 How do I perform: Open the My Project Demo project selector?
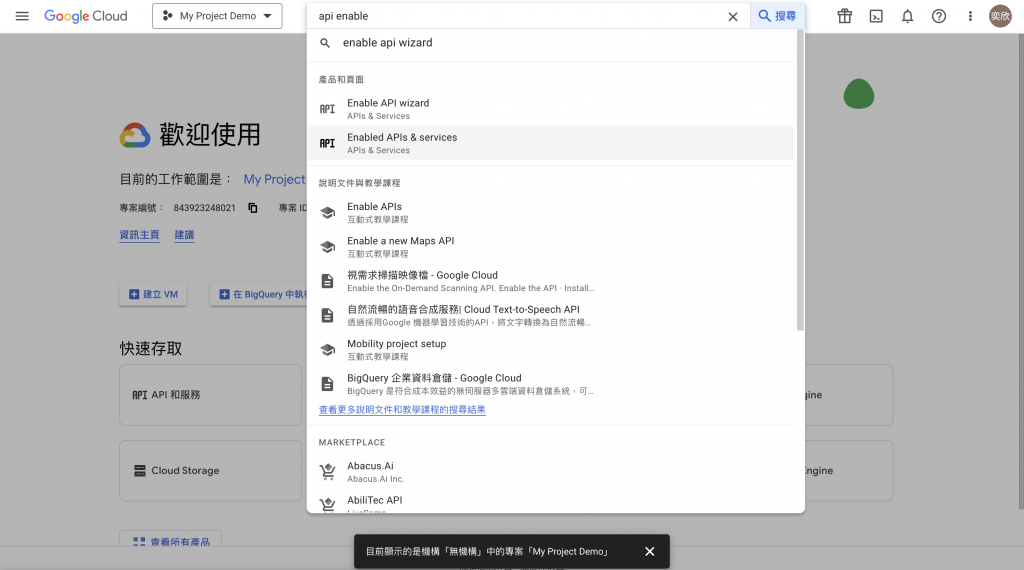pos(217,16)
